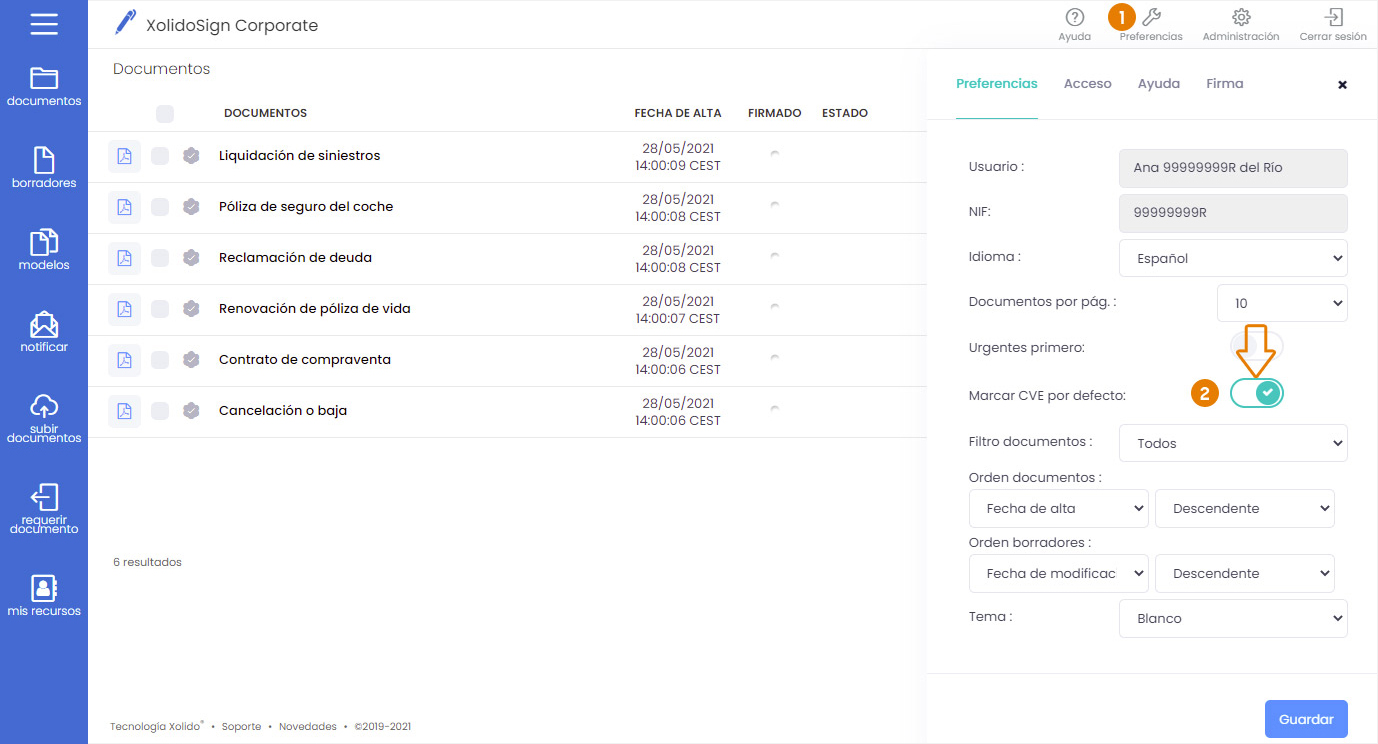
Task: Open Filtro documentos dropdown showing Todos
Action: click(x=1233, y=443)
